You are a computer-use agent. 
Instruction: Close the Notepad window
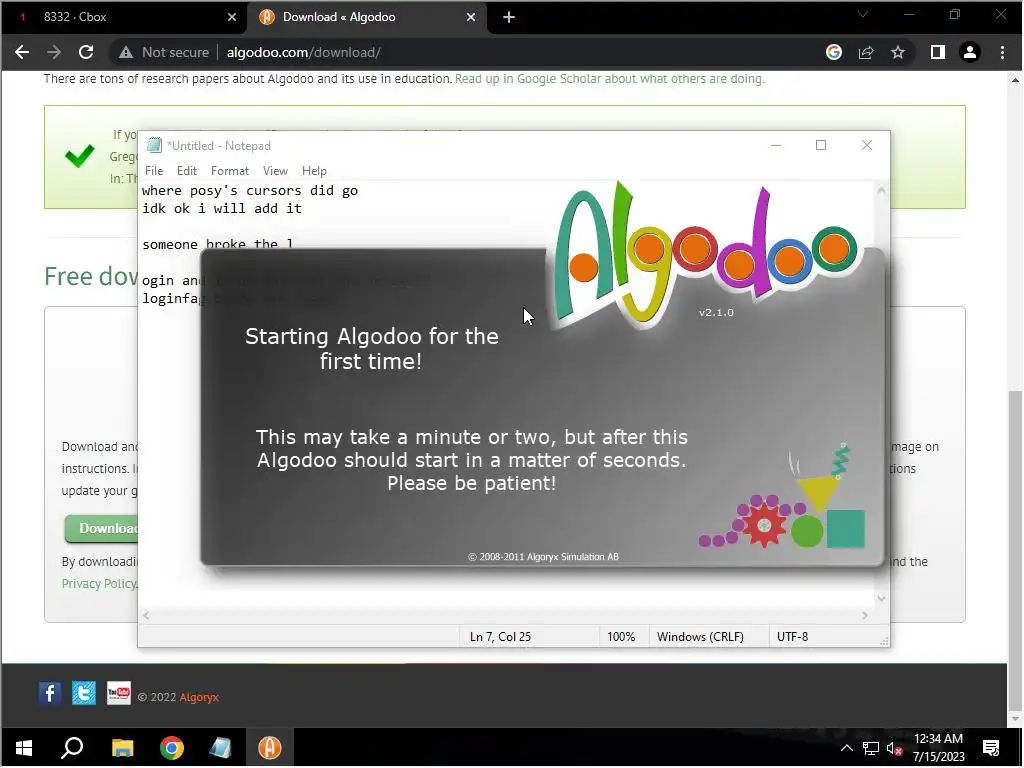pyautogui.click(x=867, y=146)
